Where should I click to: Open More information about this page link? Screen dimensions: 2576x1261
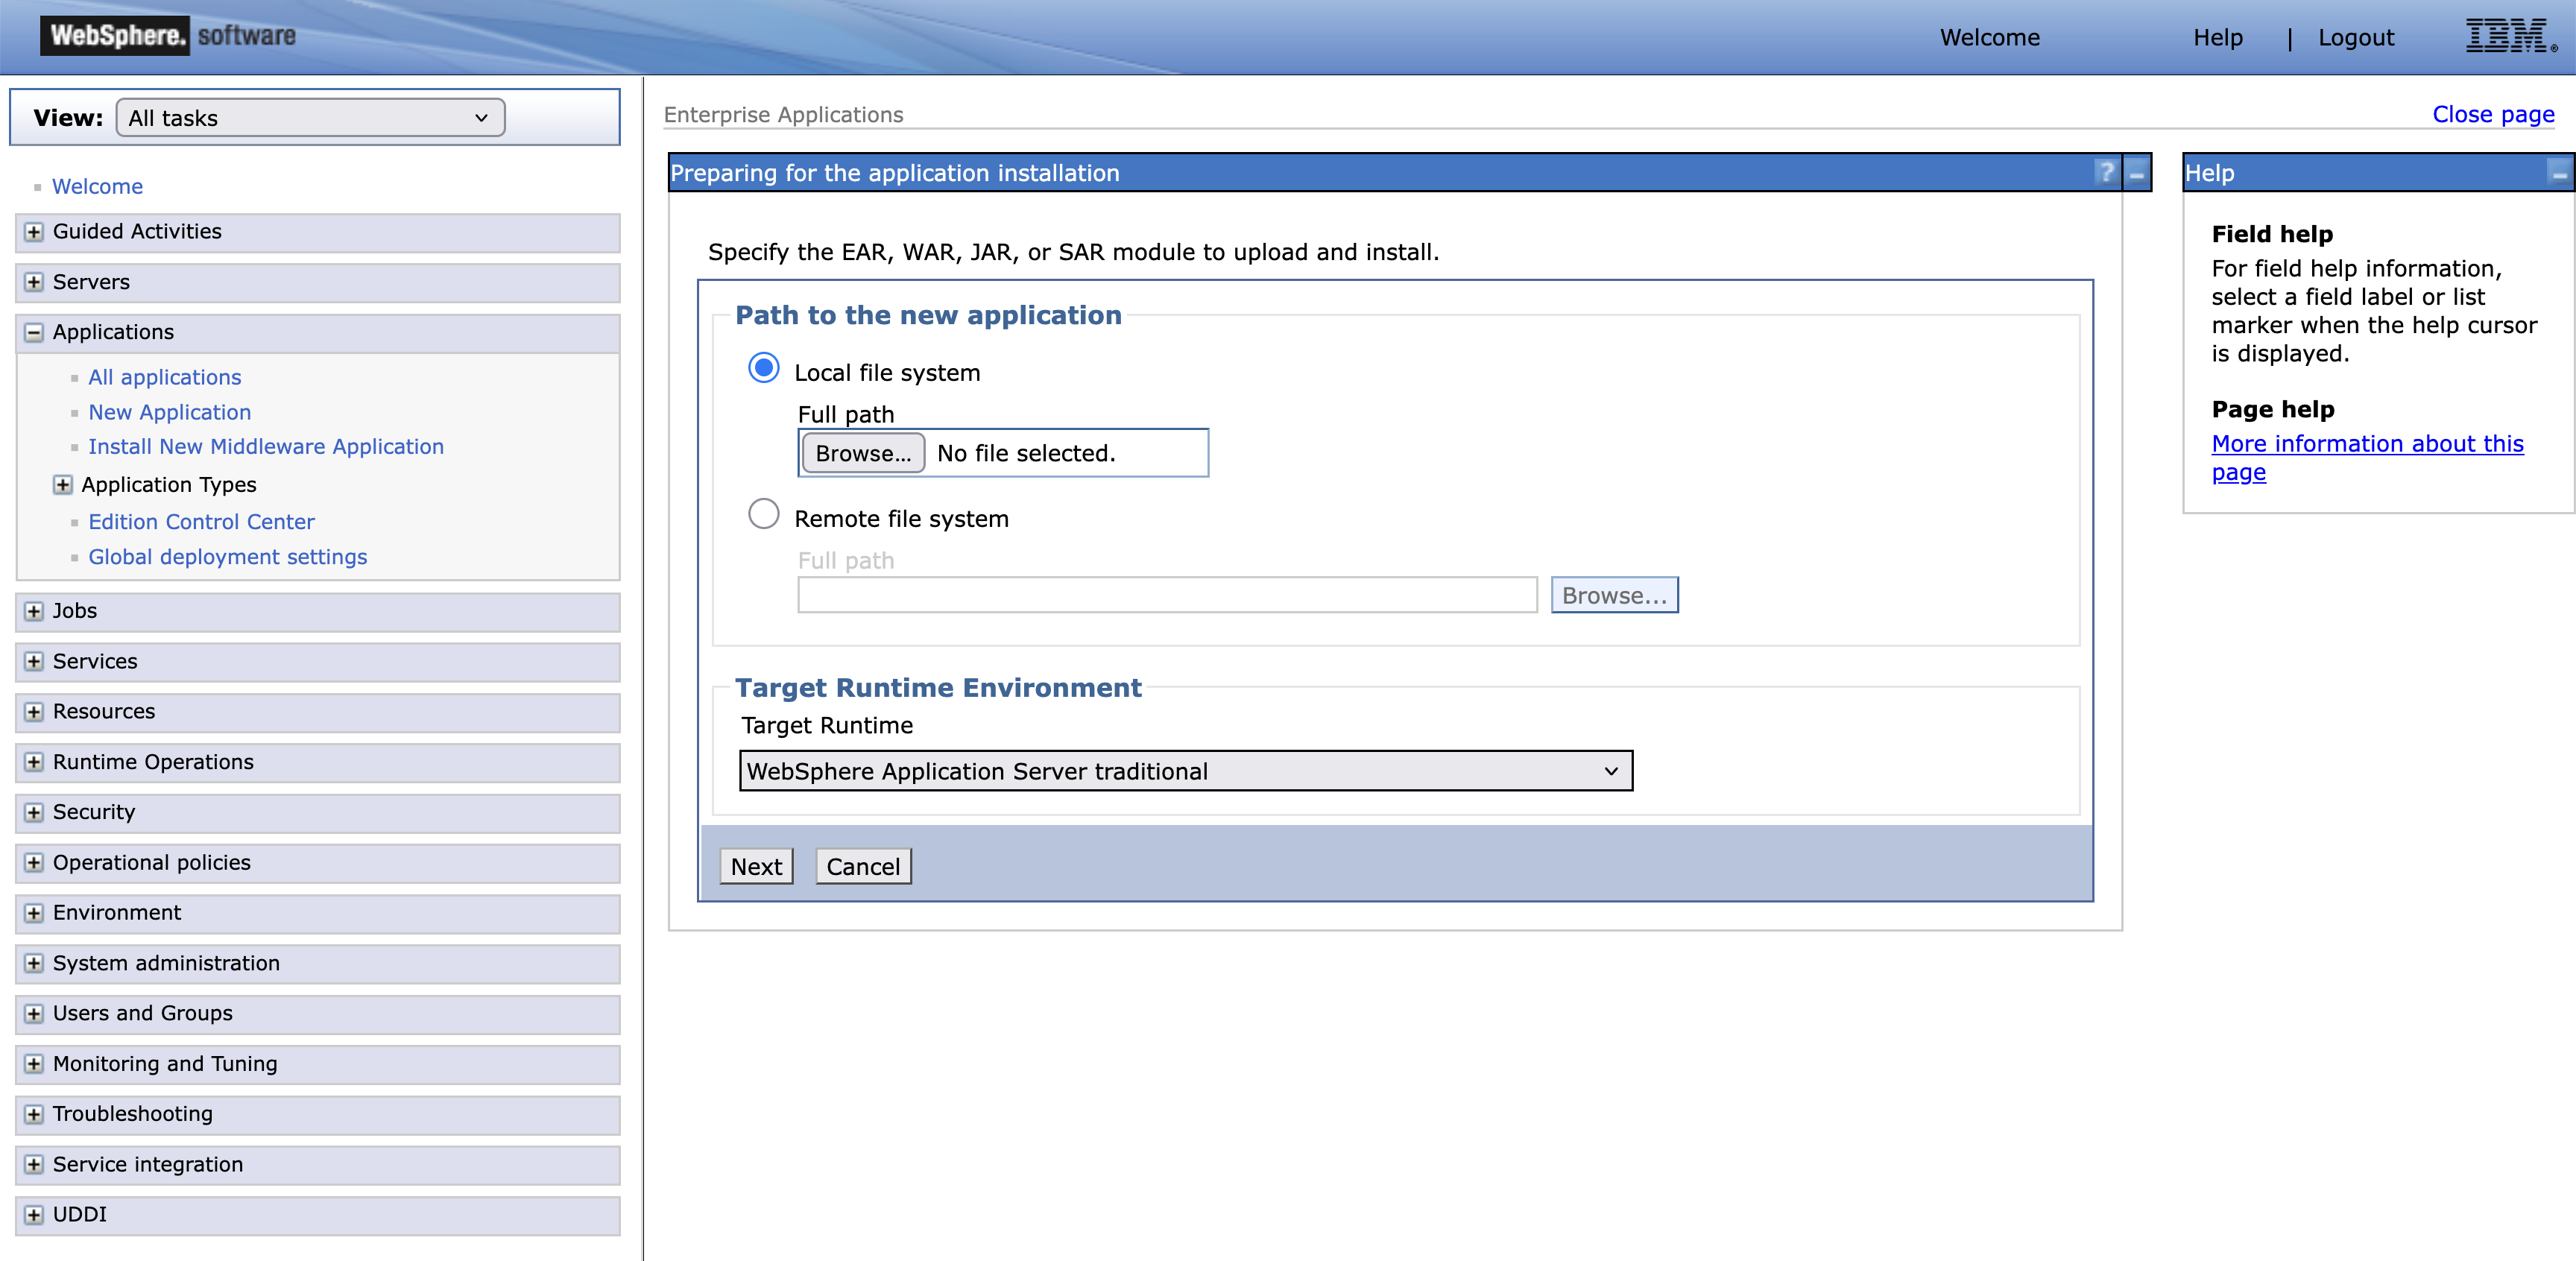tap(2366, 444)
